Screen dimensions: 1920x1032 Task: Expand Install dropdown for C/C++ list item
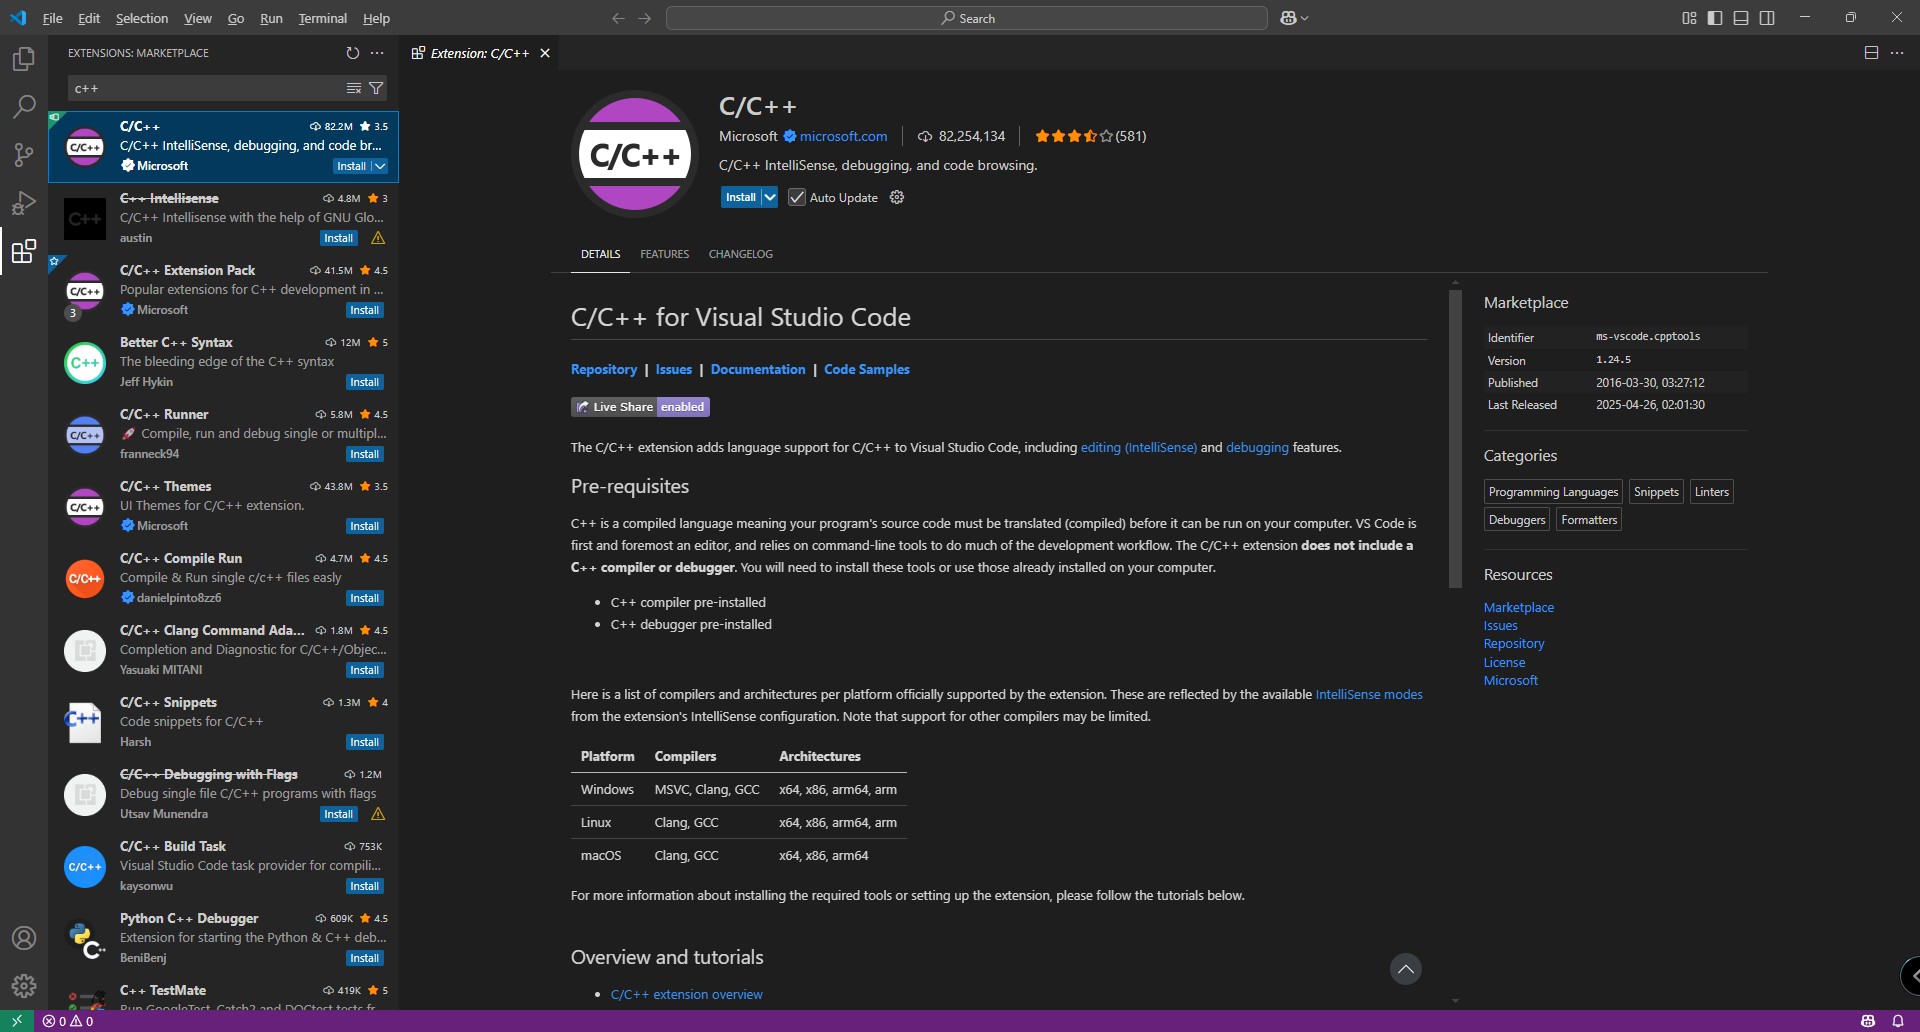380,166
